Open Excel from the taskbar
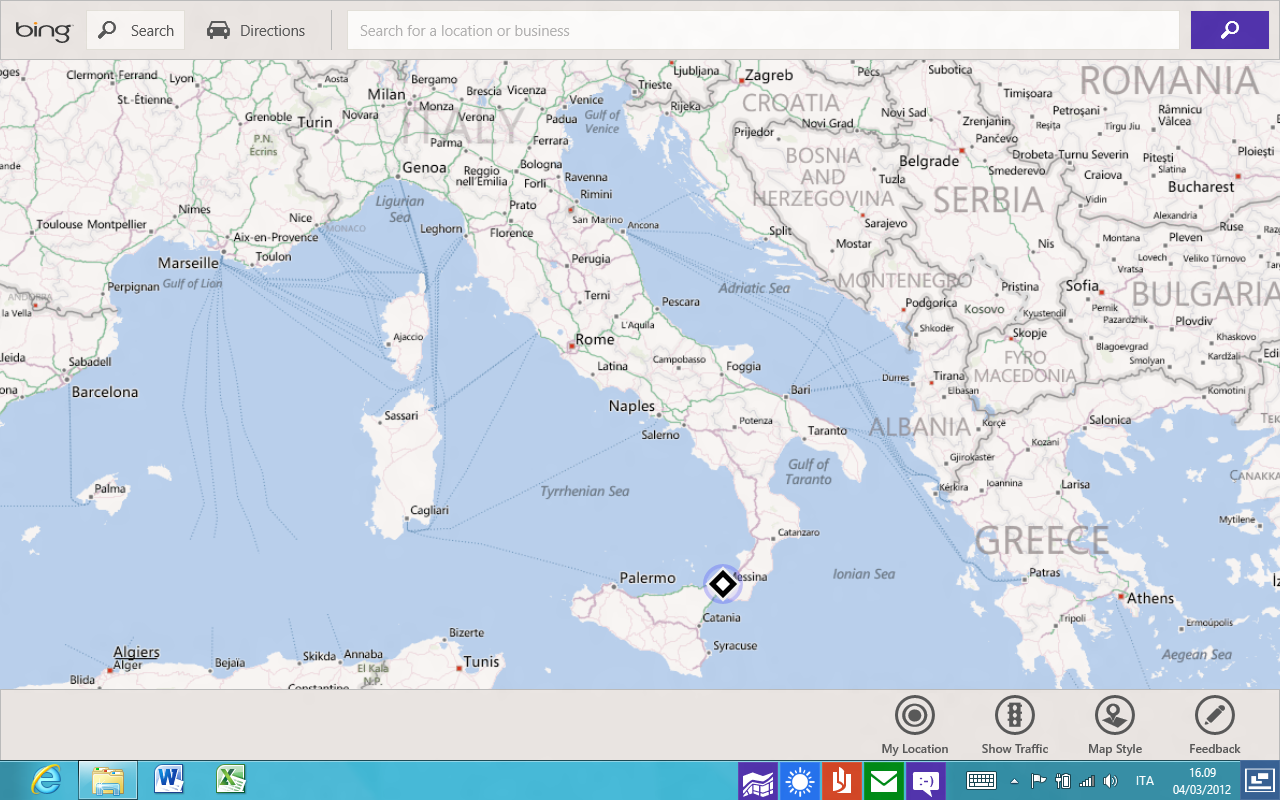Viewport: 1280px width, 800px height. pos(231,780)
